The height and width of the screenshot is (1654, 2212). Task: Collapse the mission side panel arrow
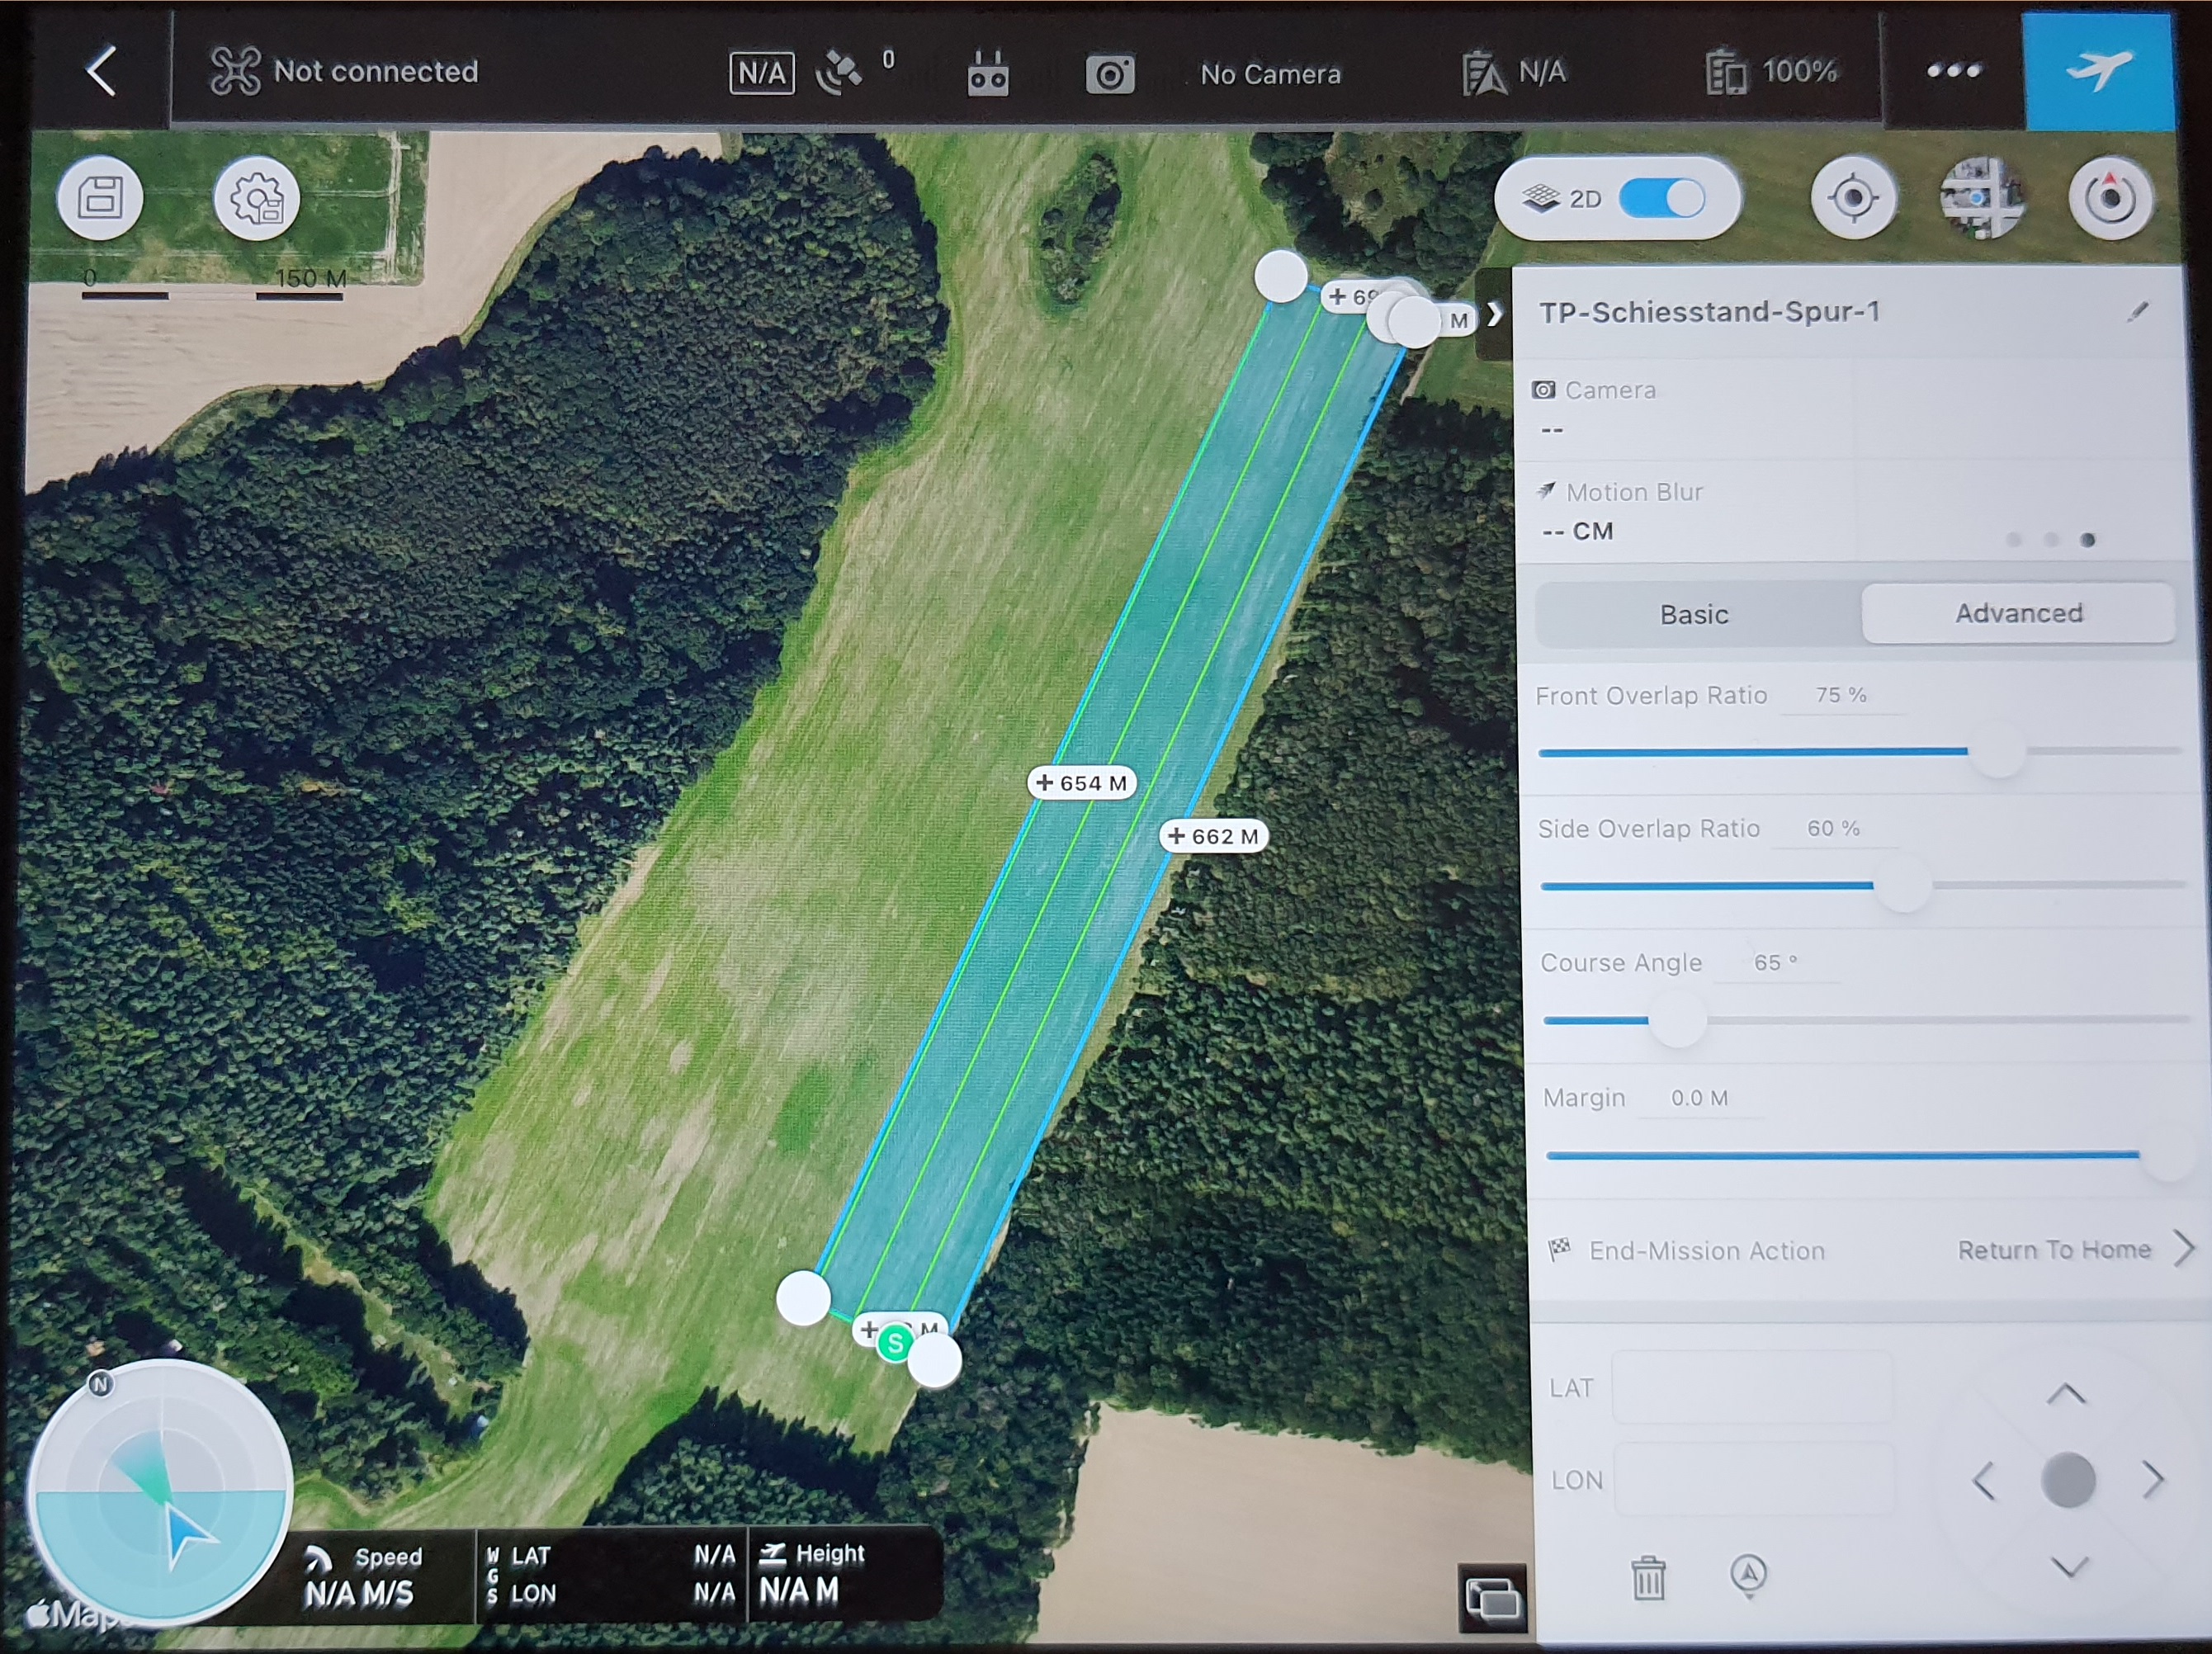1494,314
